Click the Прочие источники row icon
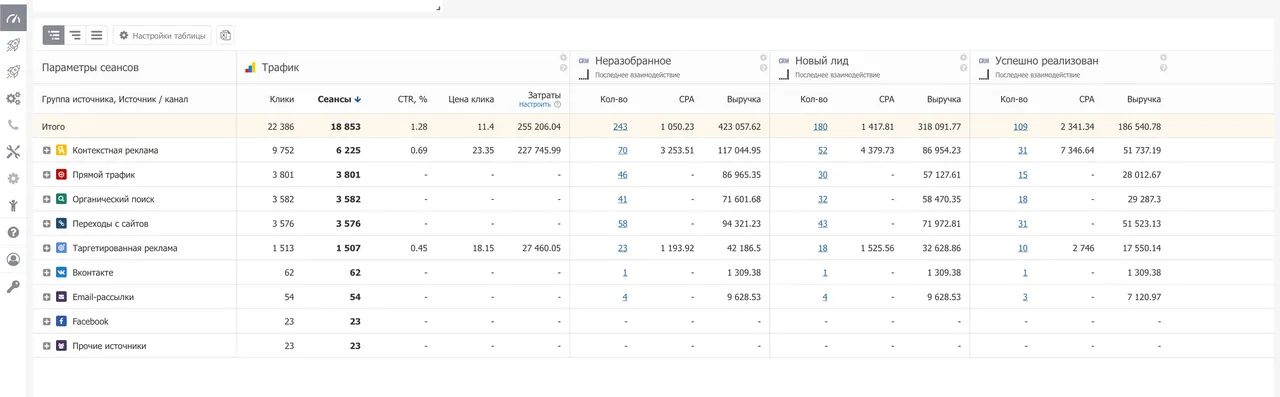 pos(62,346)
